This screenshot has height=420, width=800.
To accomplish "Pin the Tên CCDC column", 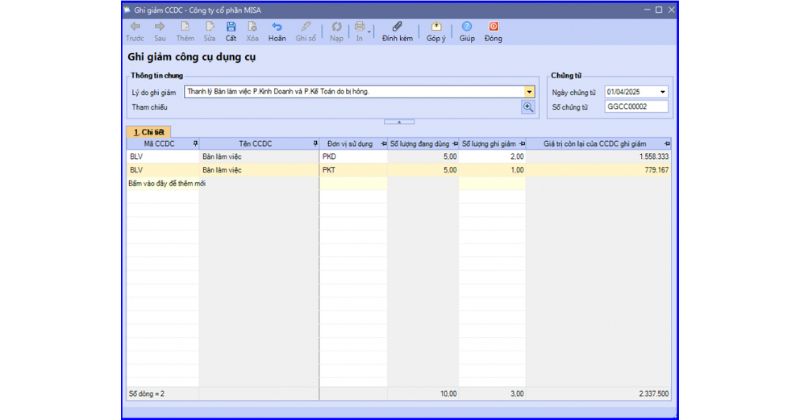I will coord(315,144).
